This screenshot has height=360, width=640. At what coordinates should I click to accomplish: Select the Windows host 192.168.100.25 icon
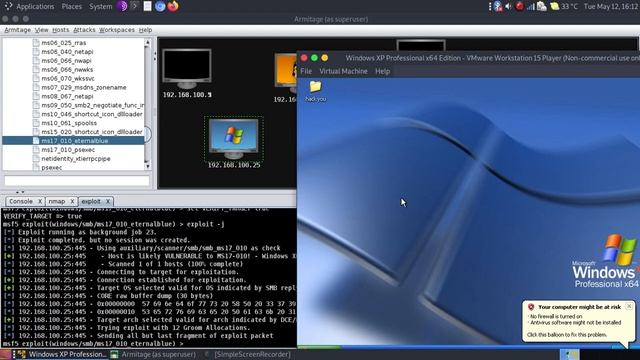(x=233, y=139)
